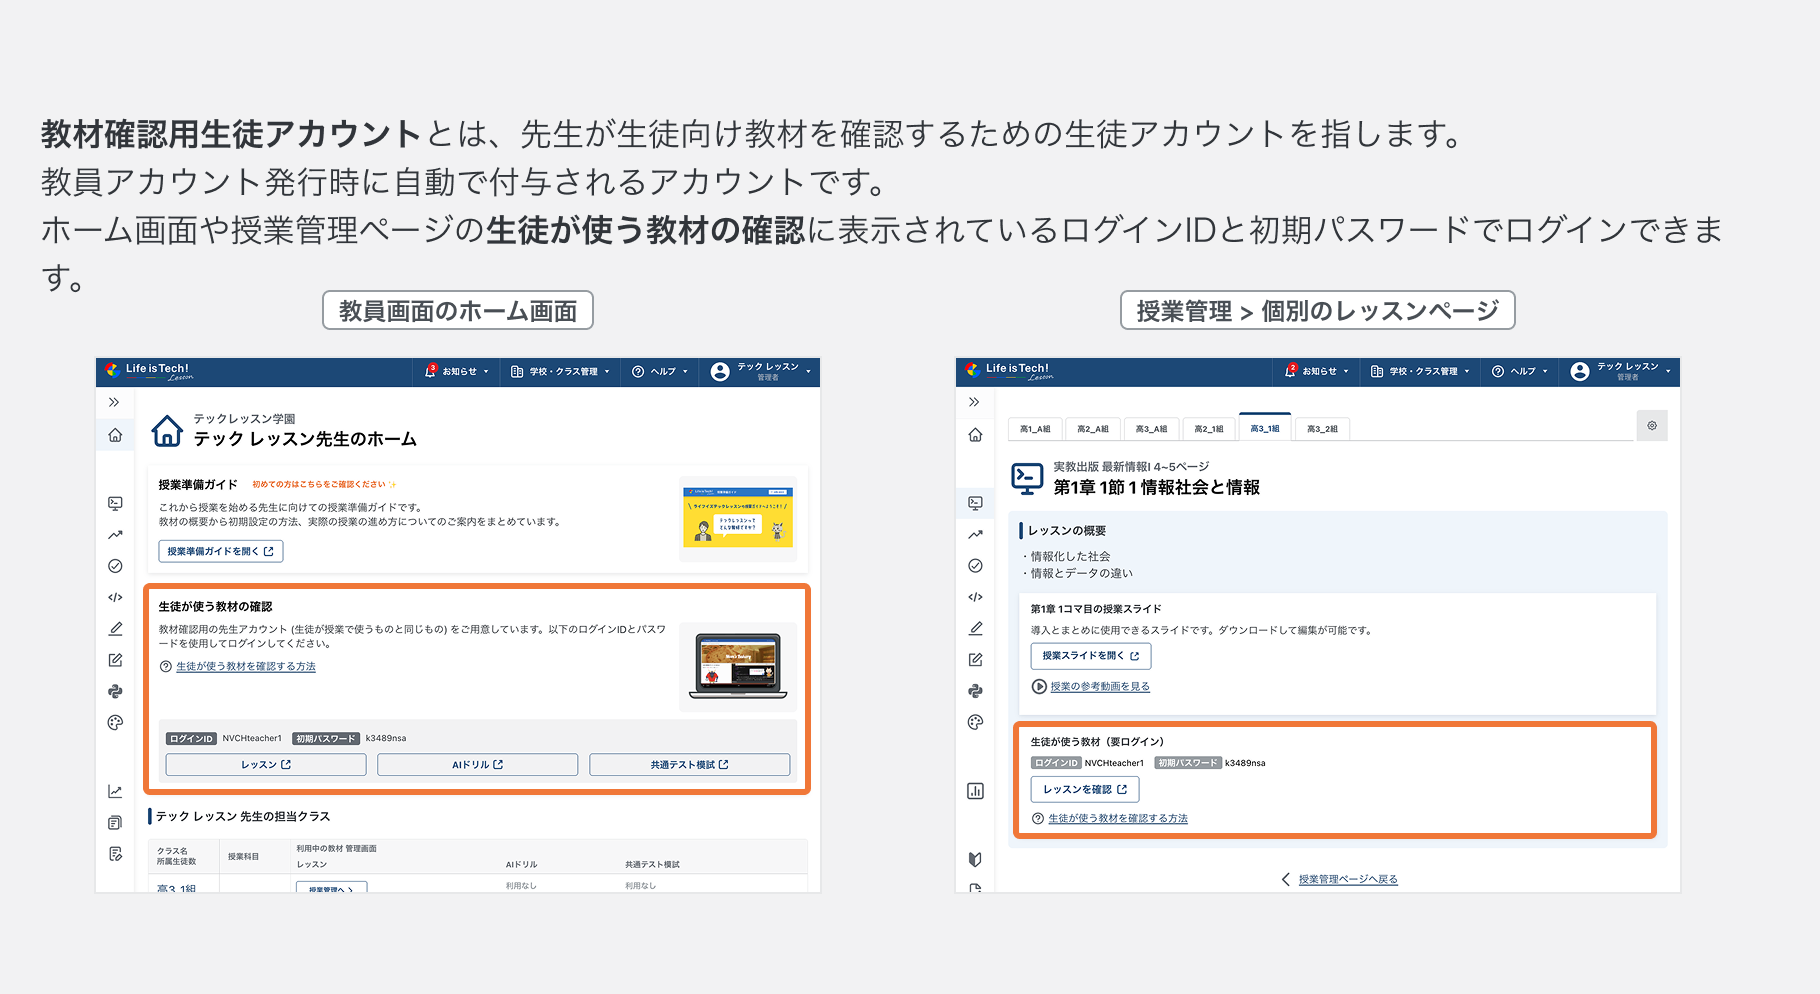The image size is (1820, 994).
Task: Open the code brackets sidebar icon in the lesson page screenshot
Action: coord(975,597)
